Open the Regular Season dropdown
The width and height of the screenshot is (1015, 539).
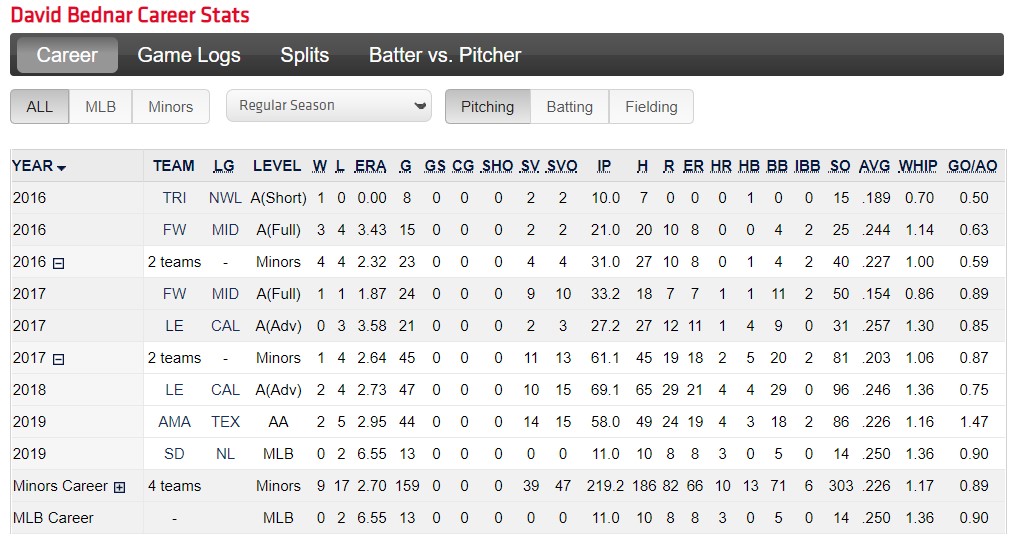(329, 105)
